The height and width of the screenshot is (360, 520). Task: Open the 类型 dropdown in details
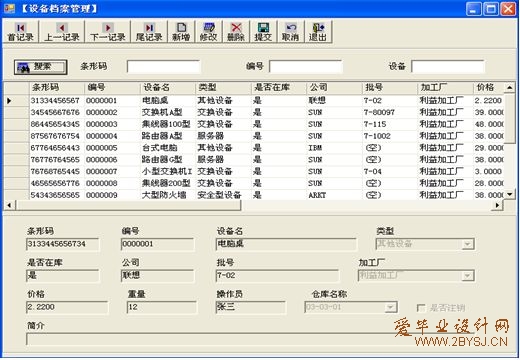467,244
